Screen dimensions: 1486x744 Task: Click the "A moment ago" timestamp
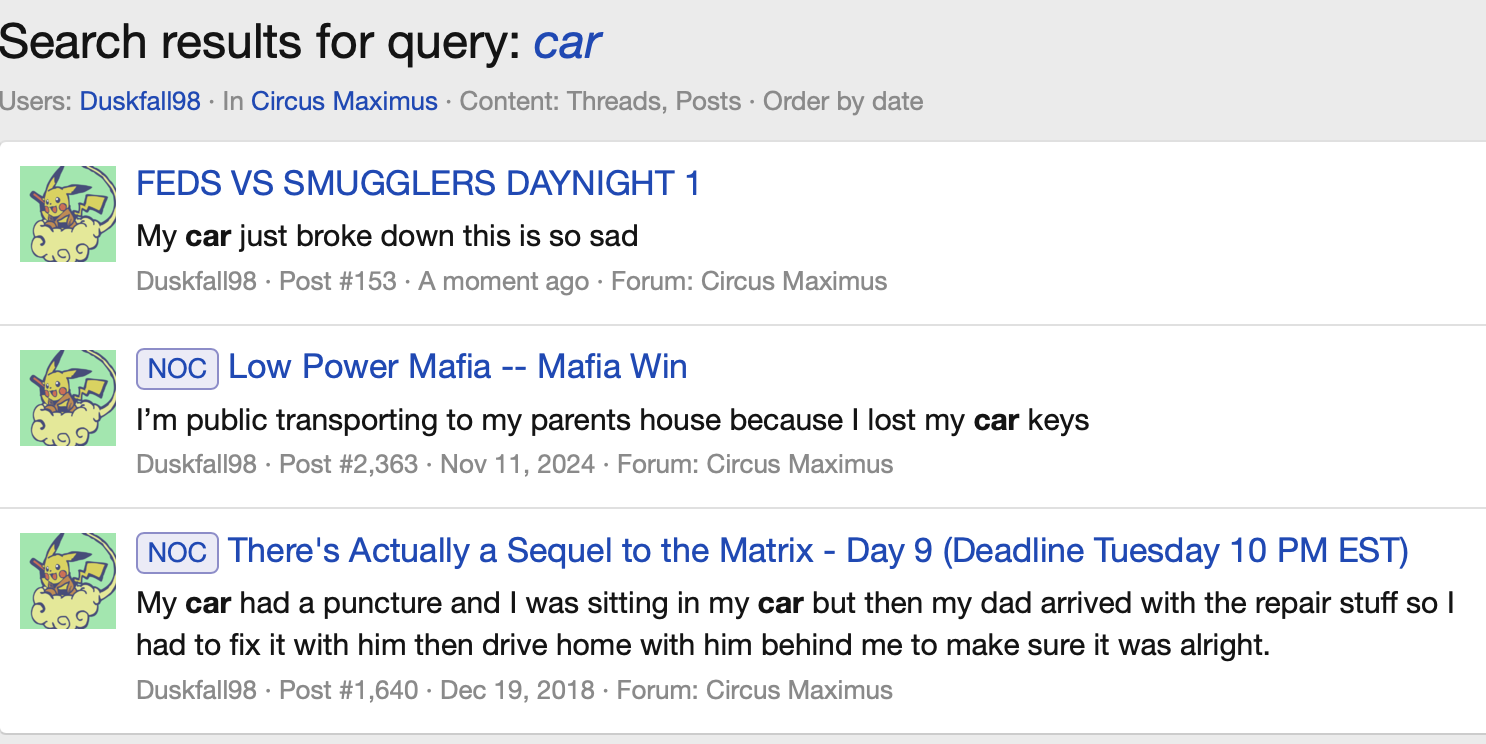click(x=503, y=281)
